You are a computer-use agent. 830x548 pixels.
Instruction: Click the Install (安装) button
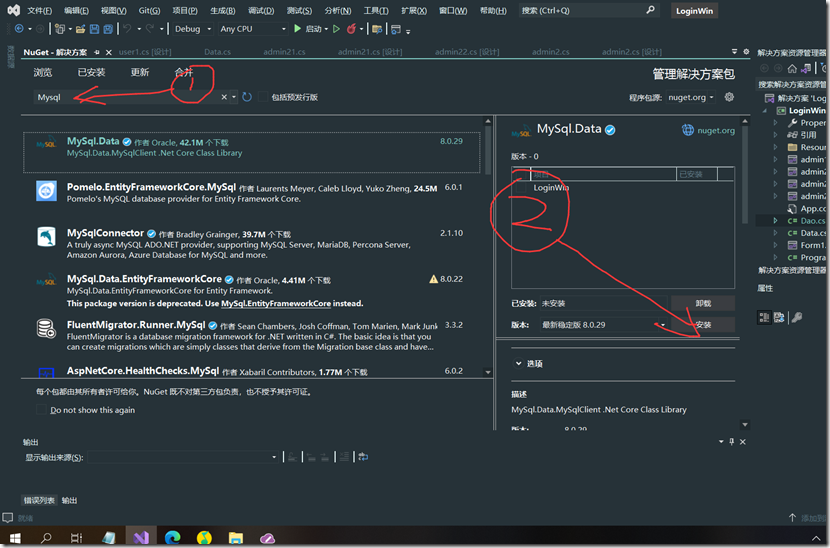click(x=703, y=325)
